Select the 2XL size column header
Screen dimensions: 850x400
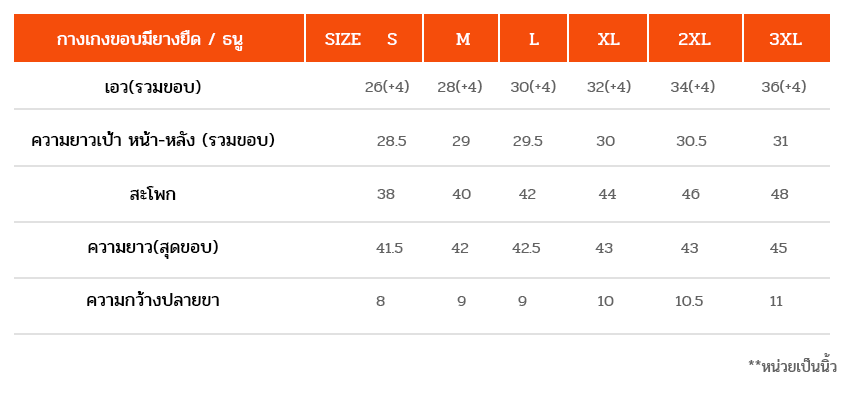point(695,38)
